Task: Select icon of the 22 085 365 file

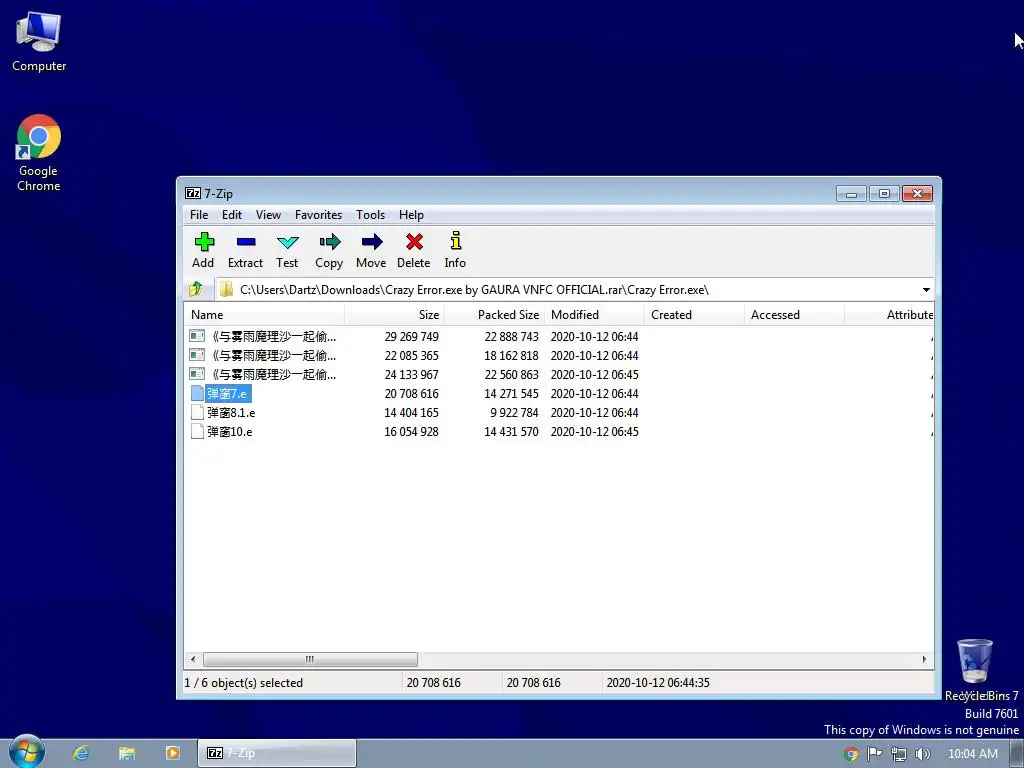Action: [197, 355]
